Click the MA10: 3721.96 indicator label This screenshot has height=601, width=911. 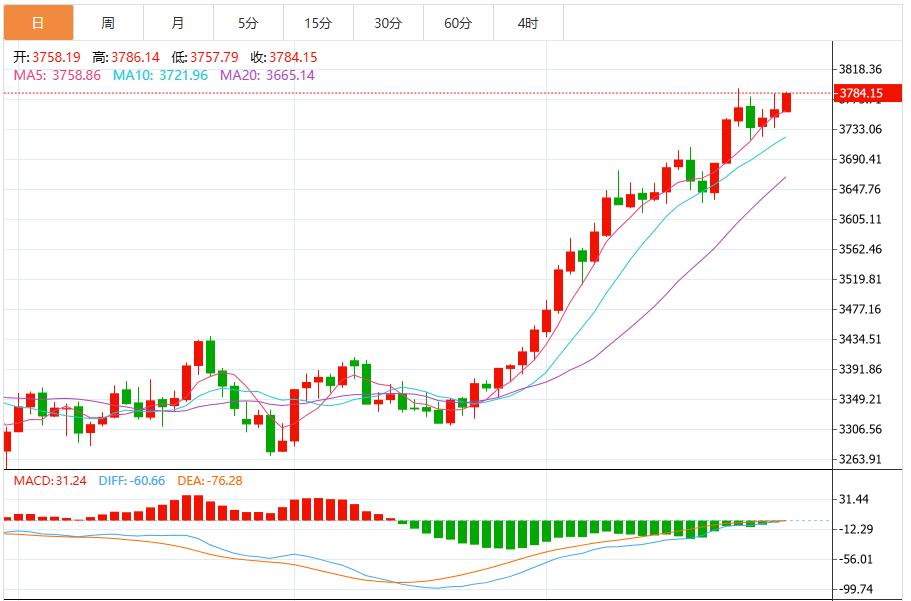click(160, 75)
